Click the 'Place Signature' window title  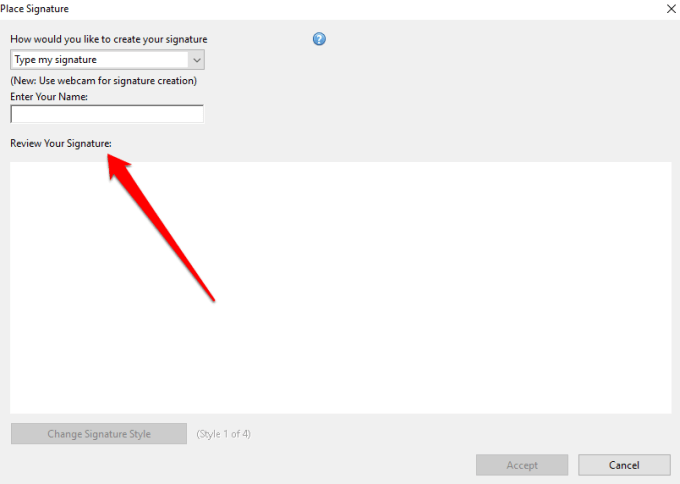(x=34, y=9)
